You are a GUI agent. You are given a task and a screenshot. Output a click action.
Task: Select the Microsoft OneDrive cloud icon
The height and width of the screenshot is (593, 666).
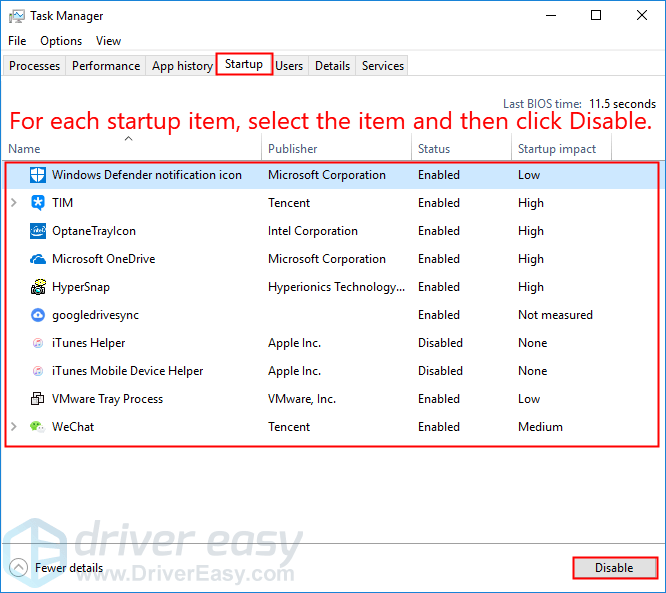point(38,259)
